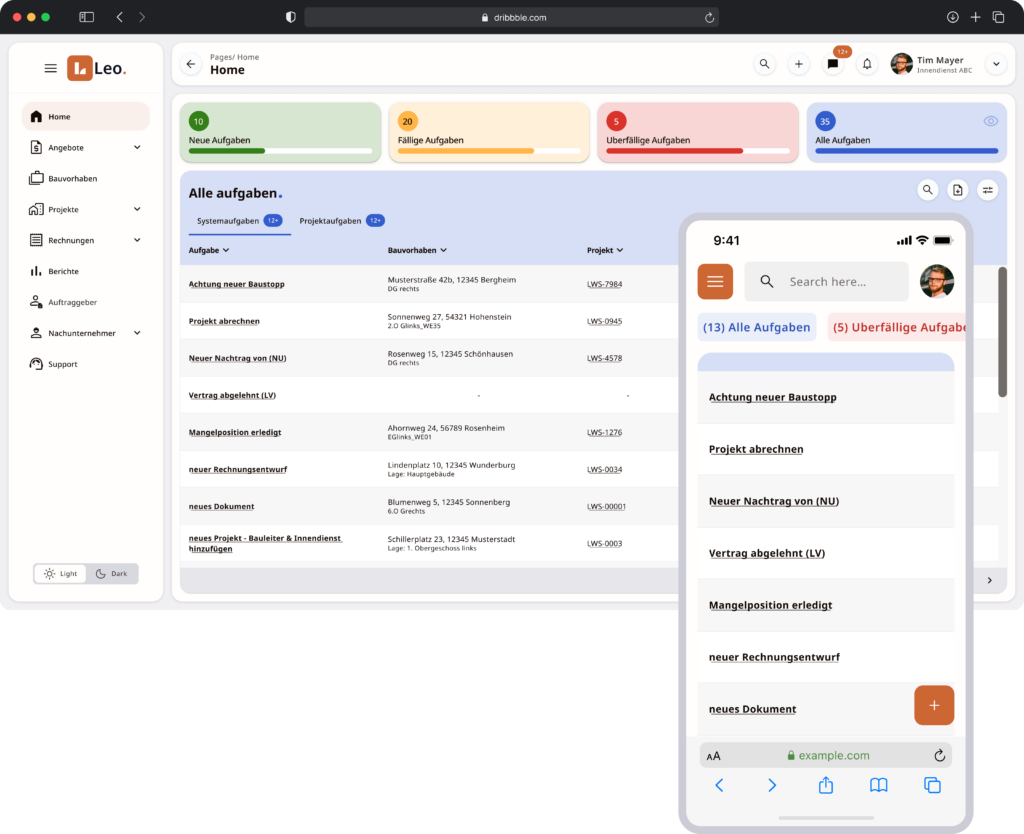The image size is (1024, 834).
Task: Select the Systemaufgaben tab
Action: coord(239,221)
